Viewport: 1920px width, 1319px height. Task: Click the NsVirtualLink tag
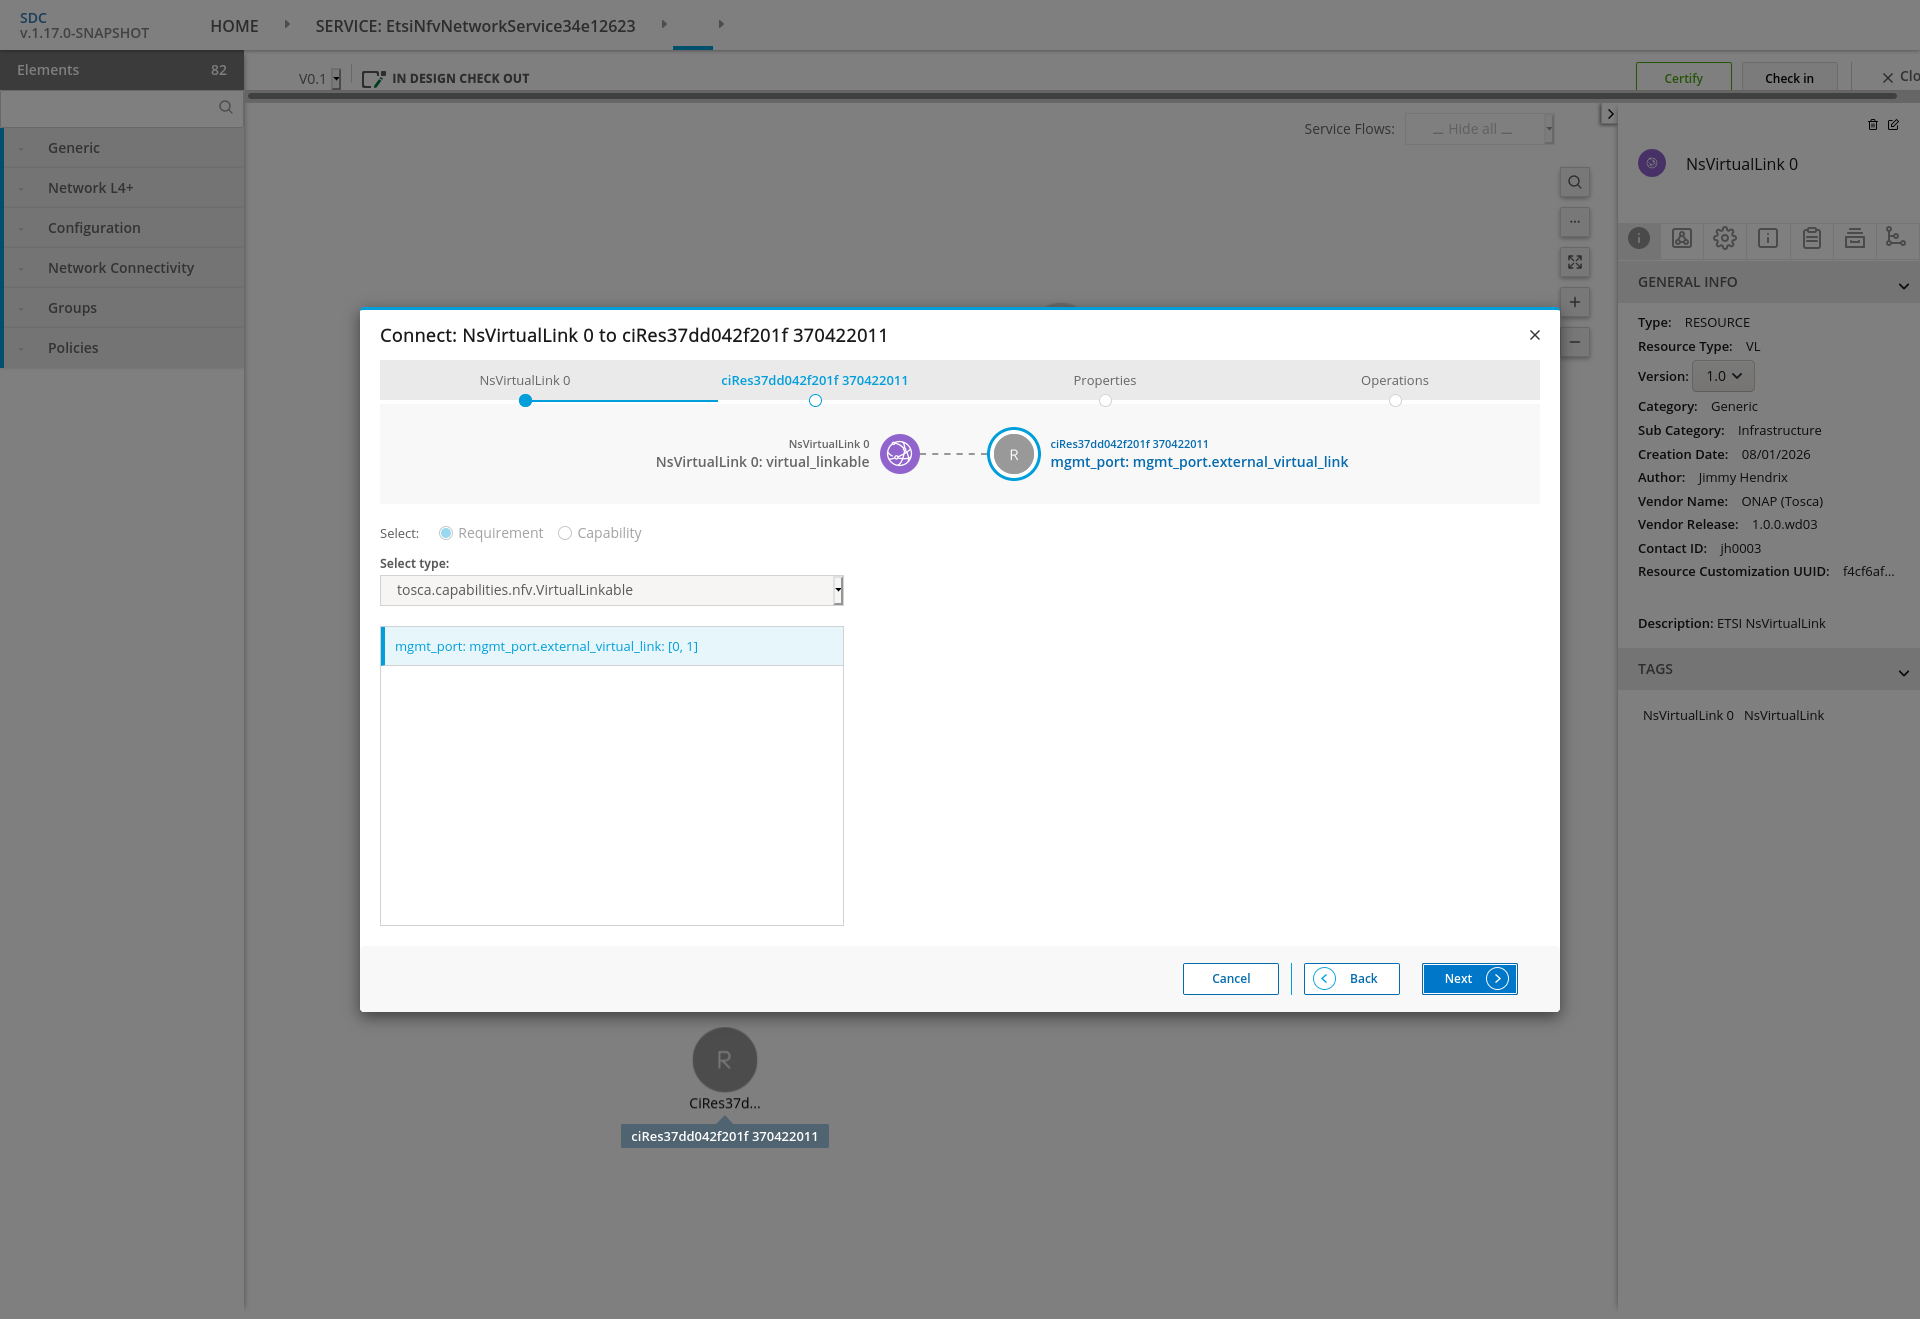1784,715
